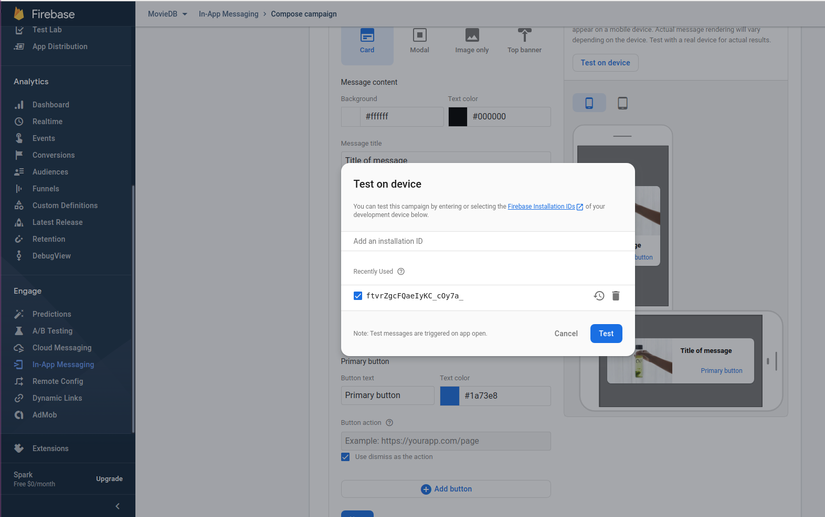Screen dimensions: 825x517
Task: Open Retention icon in sidebar
Action: tap(19, 239)
